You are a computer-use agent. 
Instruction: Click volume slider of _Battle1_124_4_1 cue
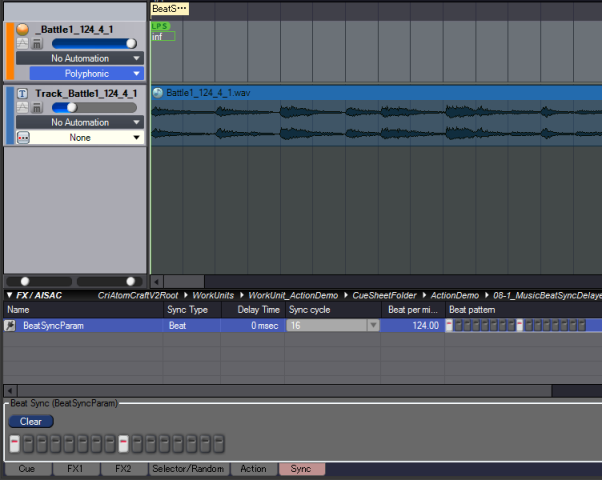[94, 43]
